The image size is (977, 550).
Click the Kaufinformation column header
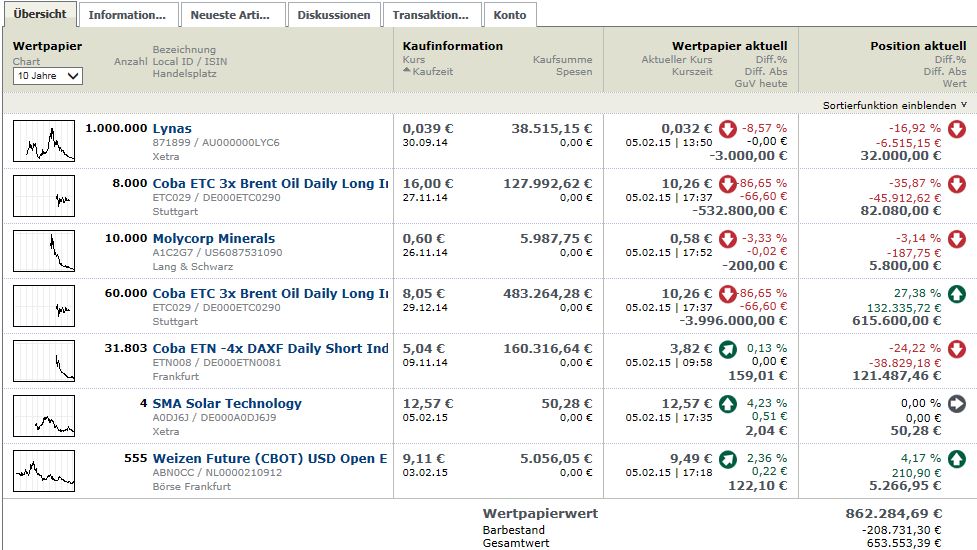(x=452, y=46)
